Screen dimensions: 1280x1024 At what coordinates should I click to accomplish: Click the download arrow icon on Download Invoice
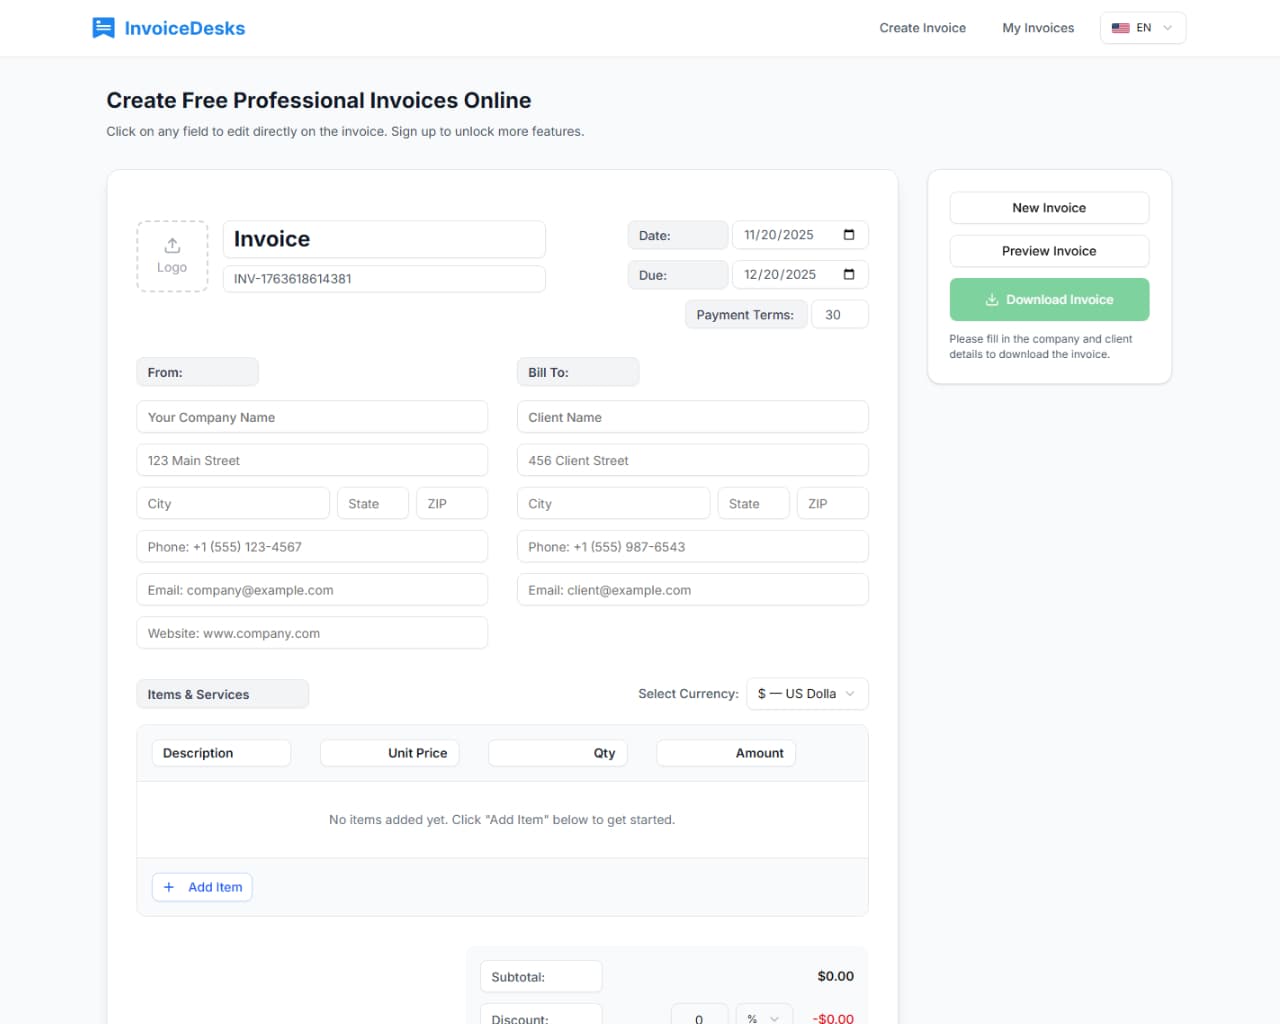point(991,299)
